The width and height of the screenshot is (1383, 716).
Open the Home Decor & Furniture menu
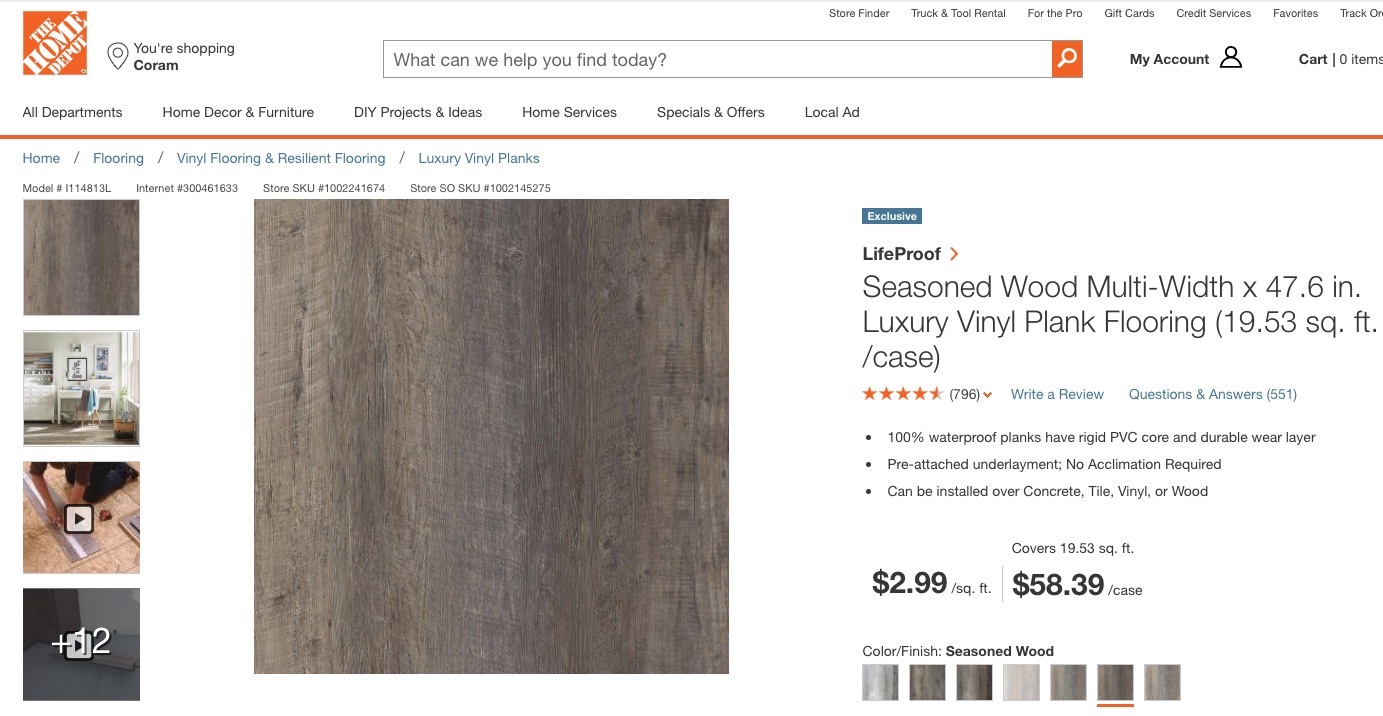click(238, 112)
